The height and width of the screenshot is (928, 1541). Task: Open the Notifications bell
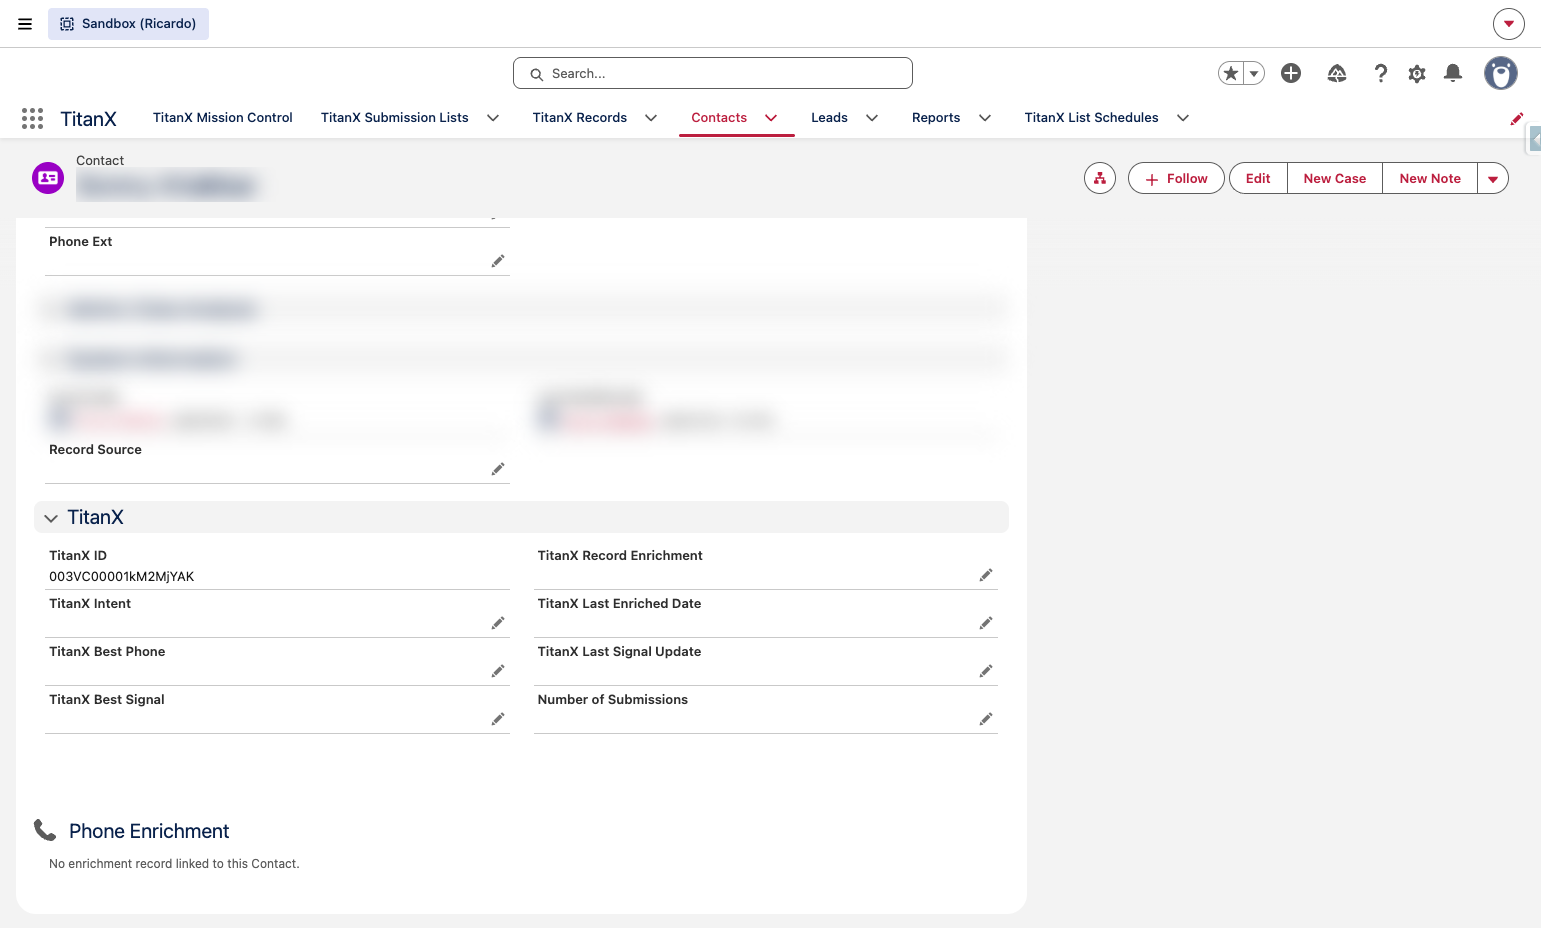pyautogui.click(x=1453, y=73)
